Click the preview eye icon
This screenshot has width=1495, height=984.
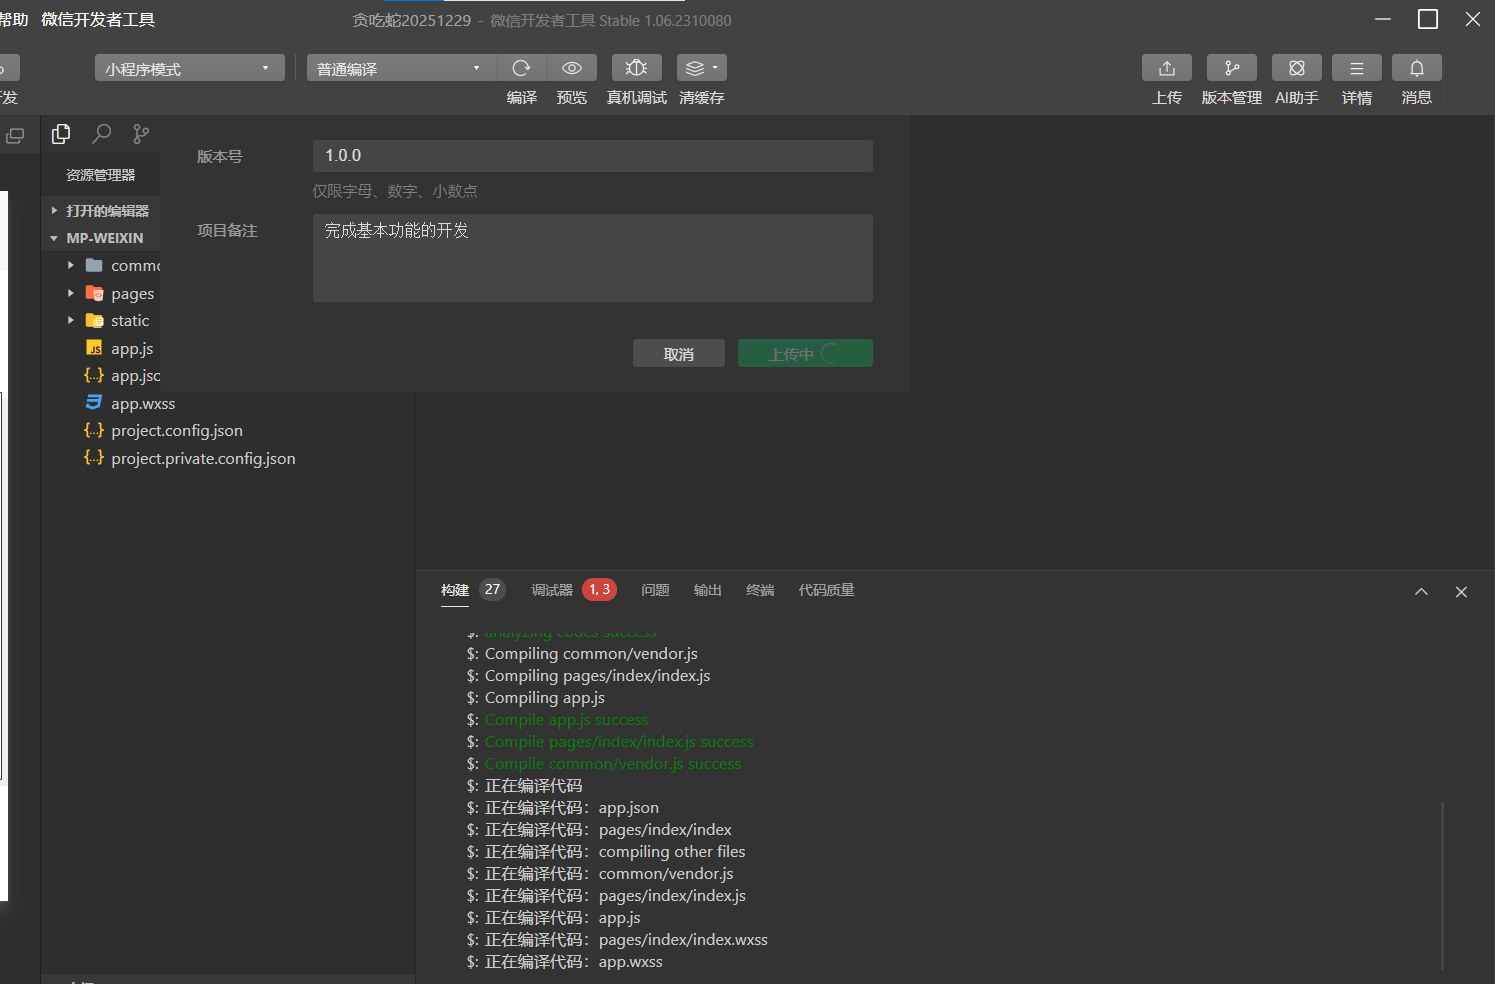[x=572, y=68]
